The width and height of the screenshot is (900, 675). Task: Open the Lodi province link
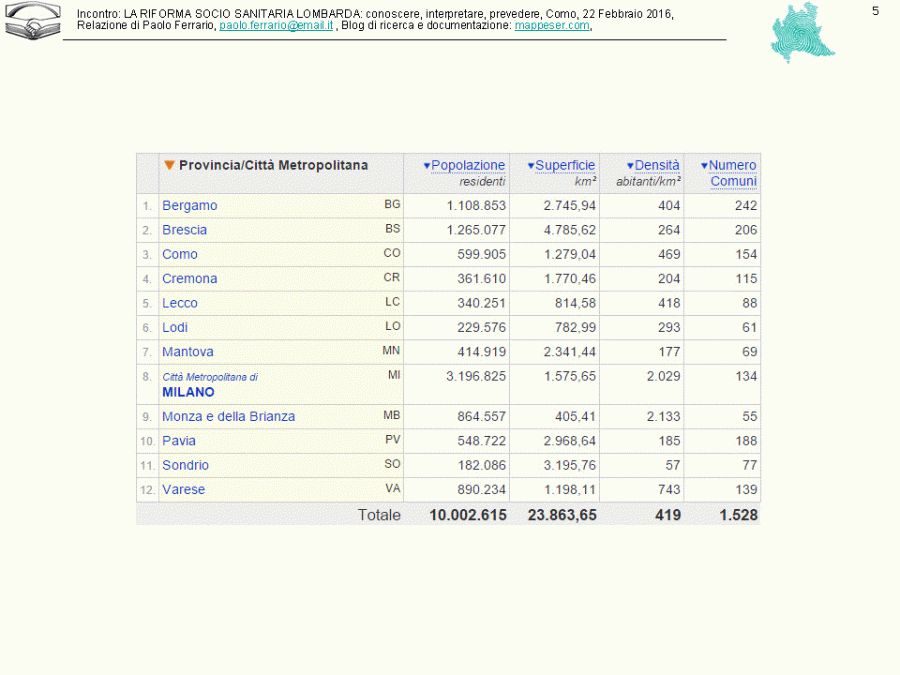[x=175, y=327]
